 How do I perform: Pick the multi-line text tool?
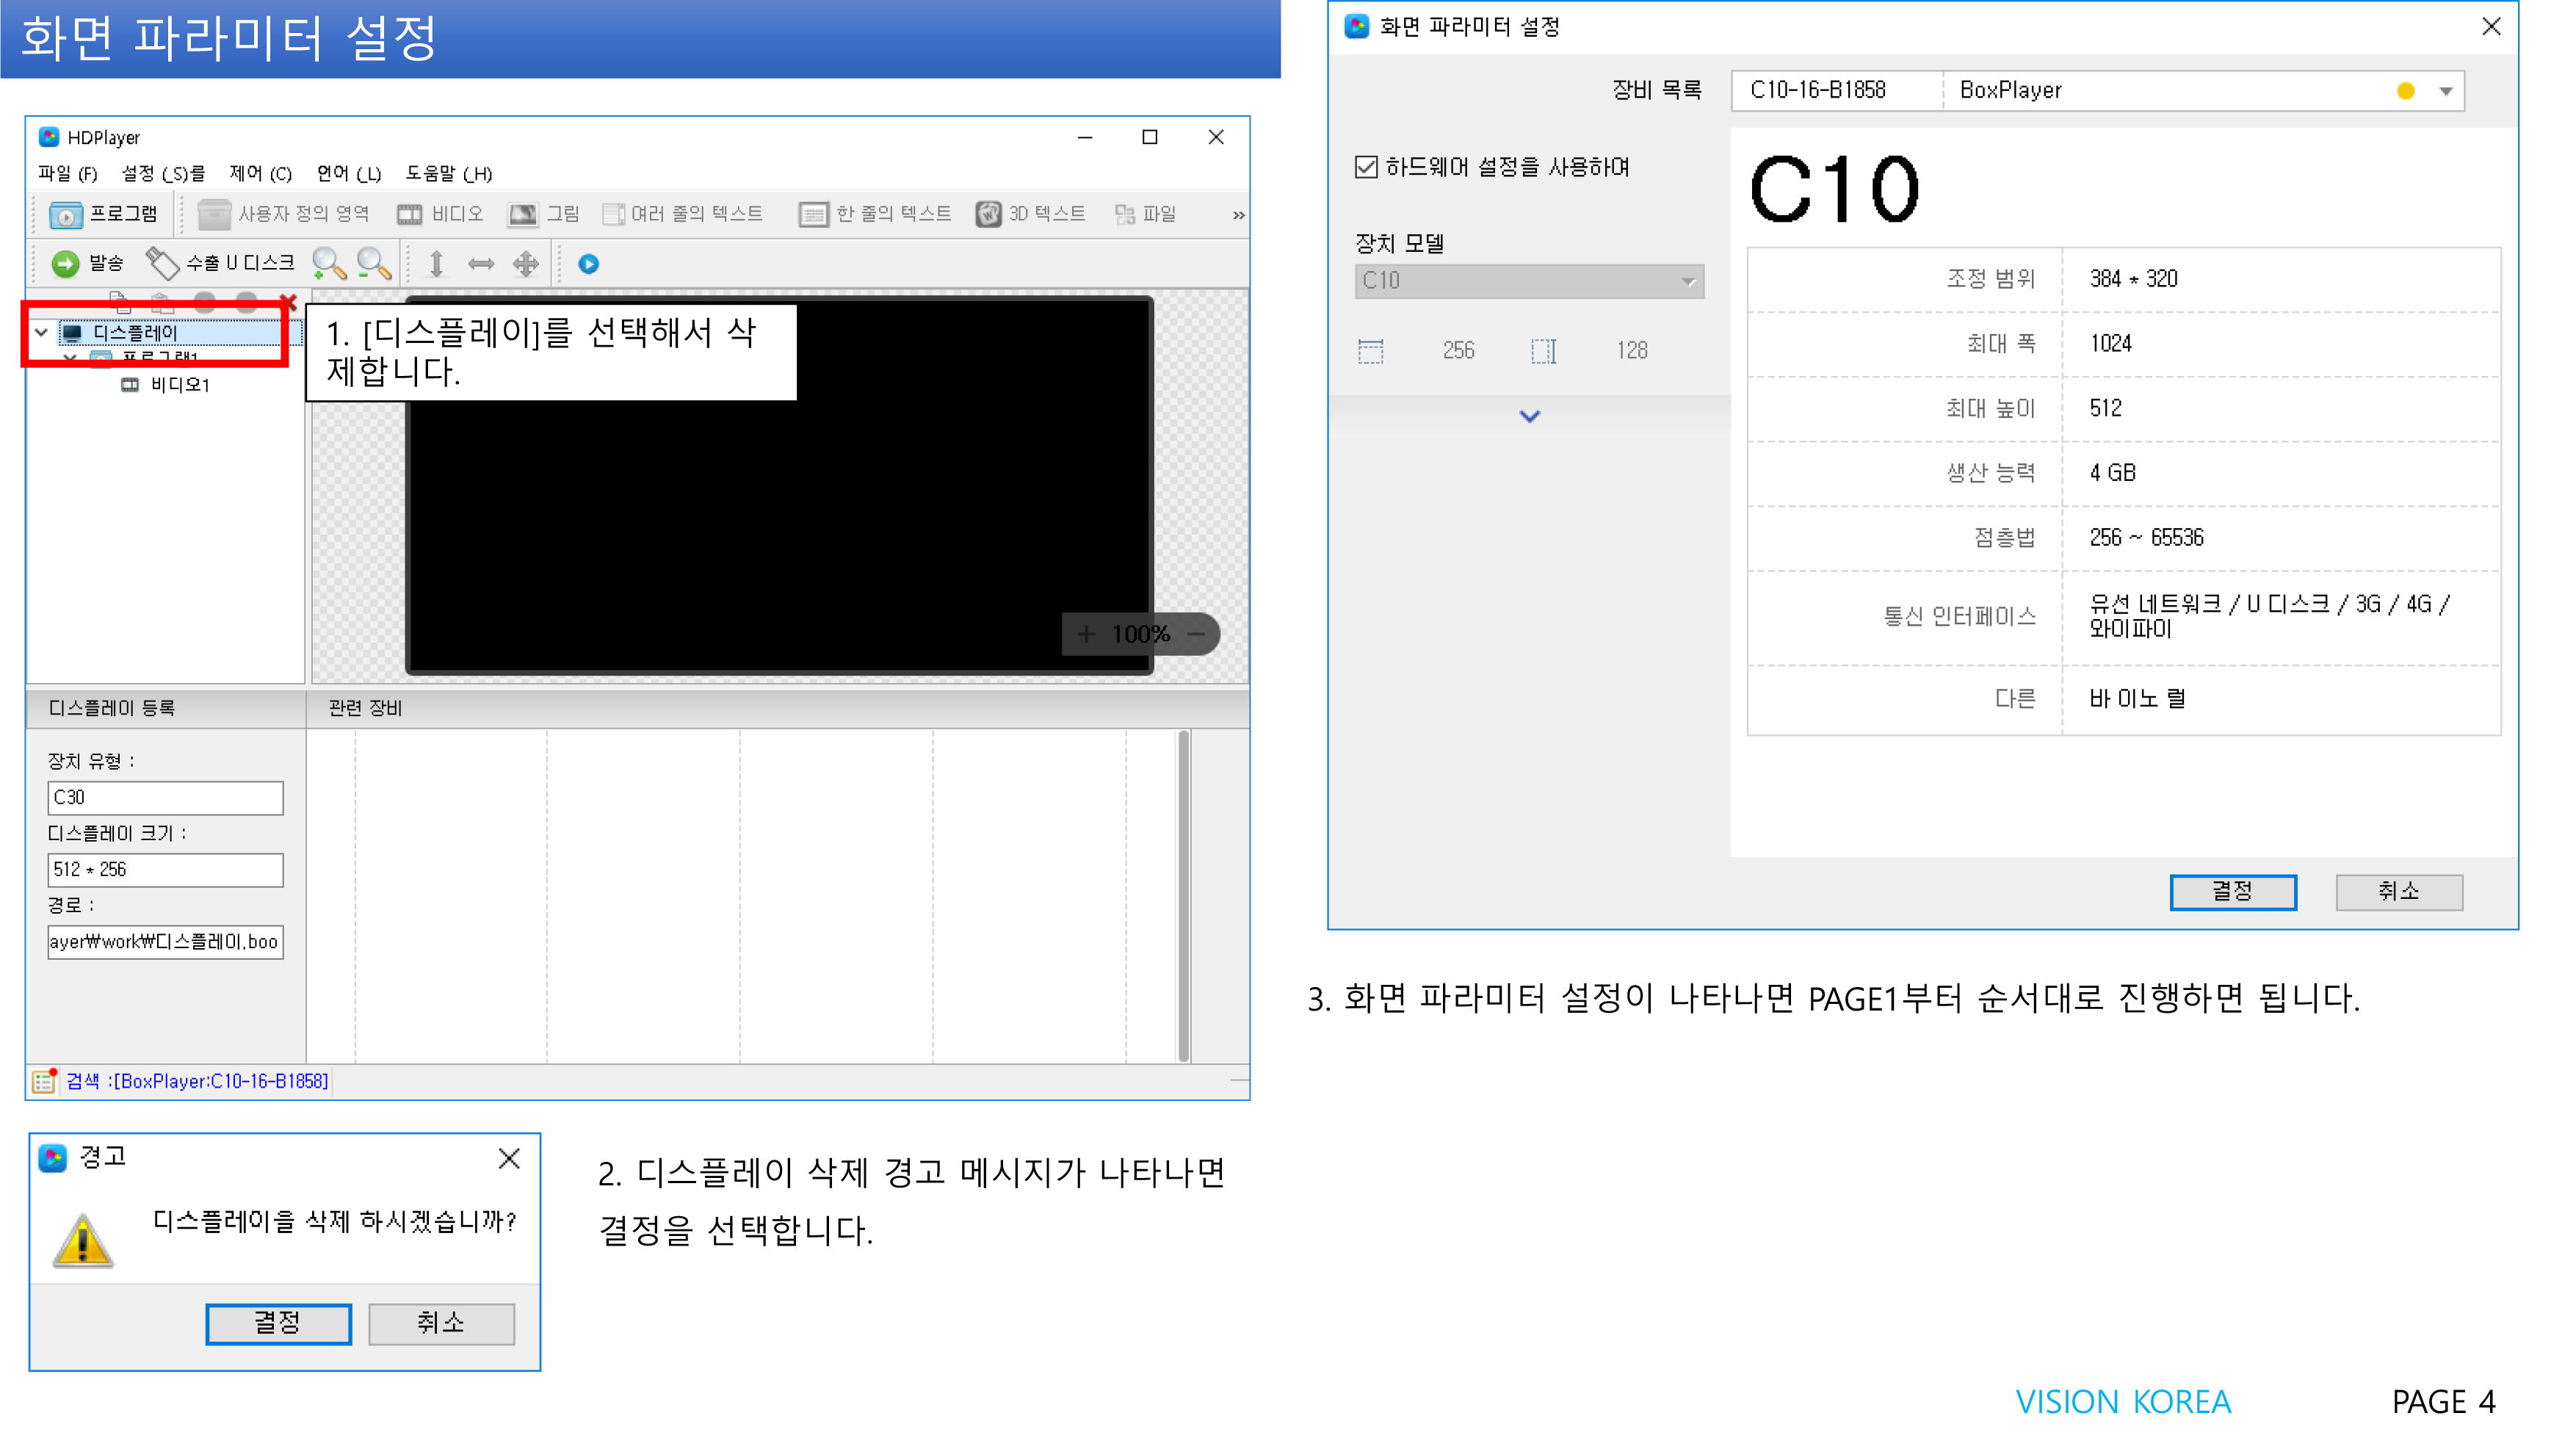[x=683, y=214]
